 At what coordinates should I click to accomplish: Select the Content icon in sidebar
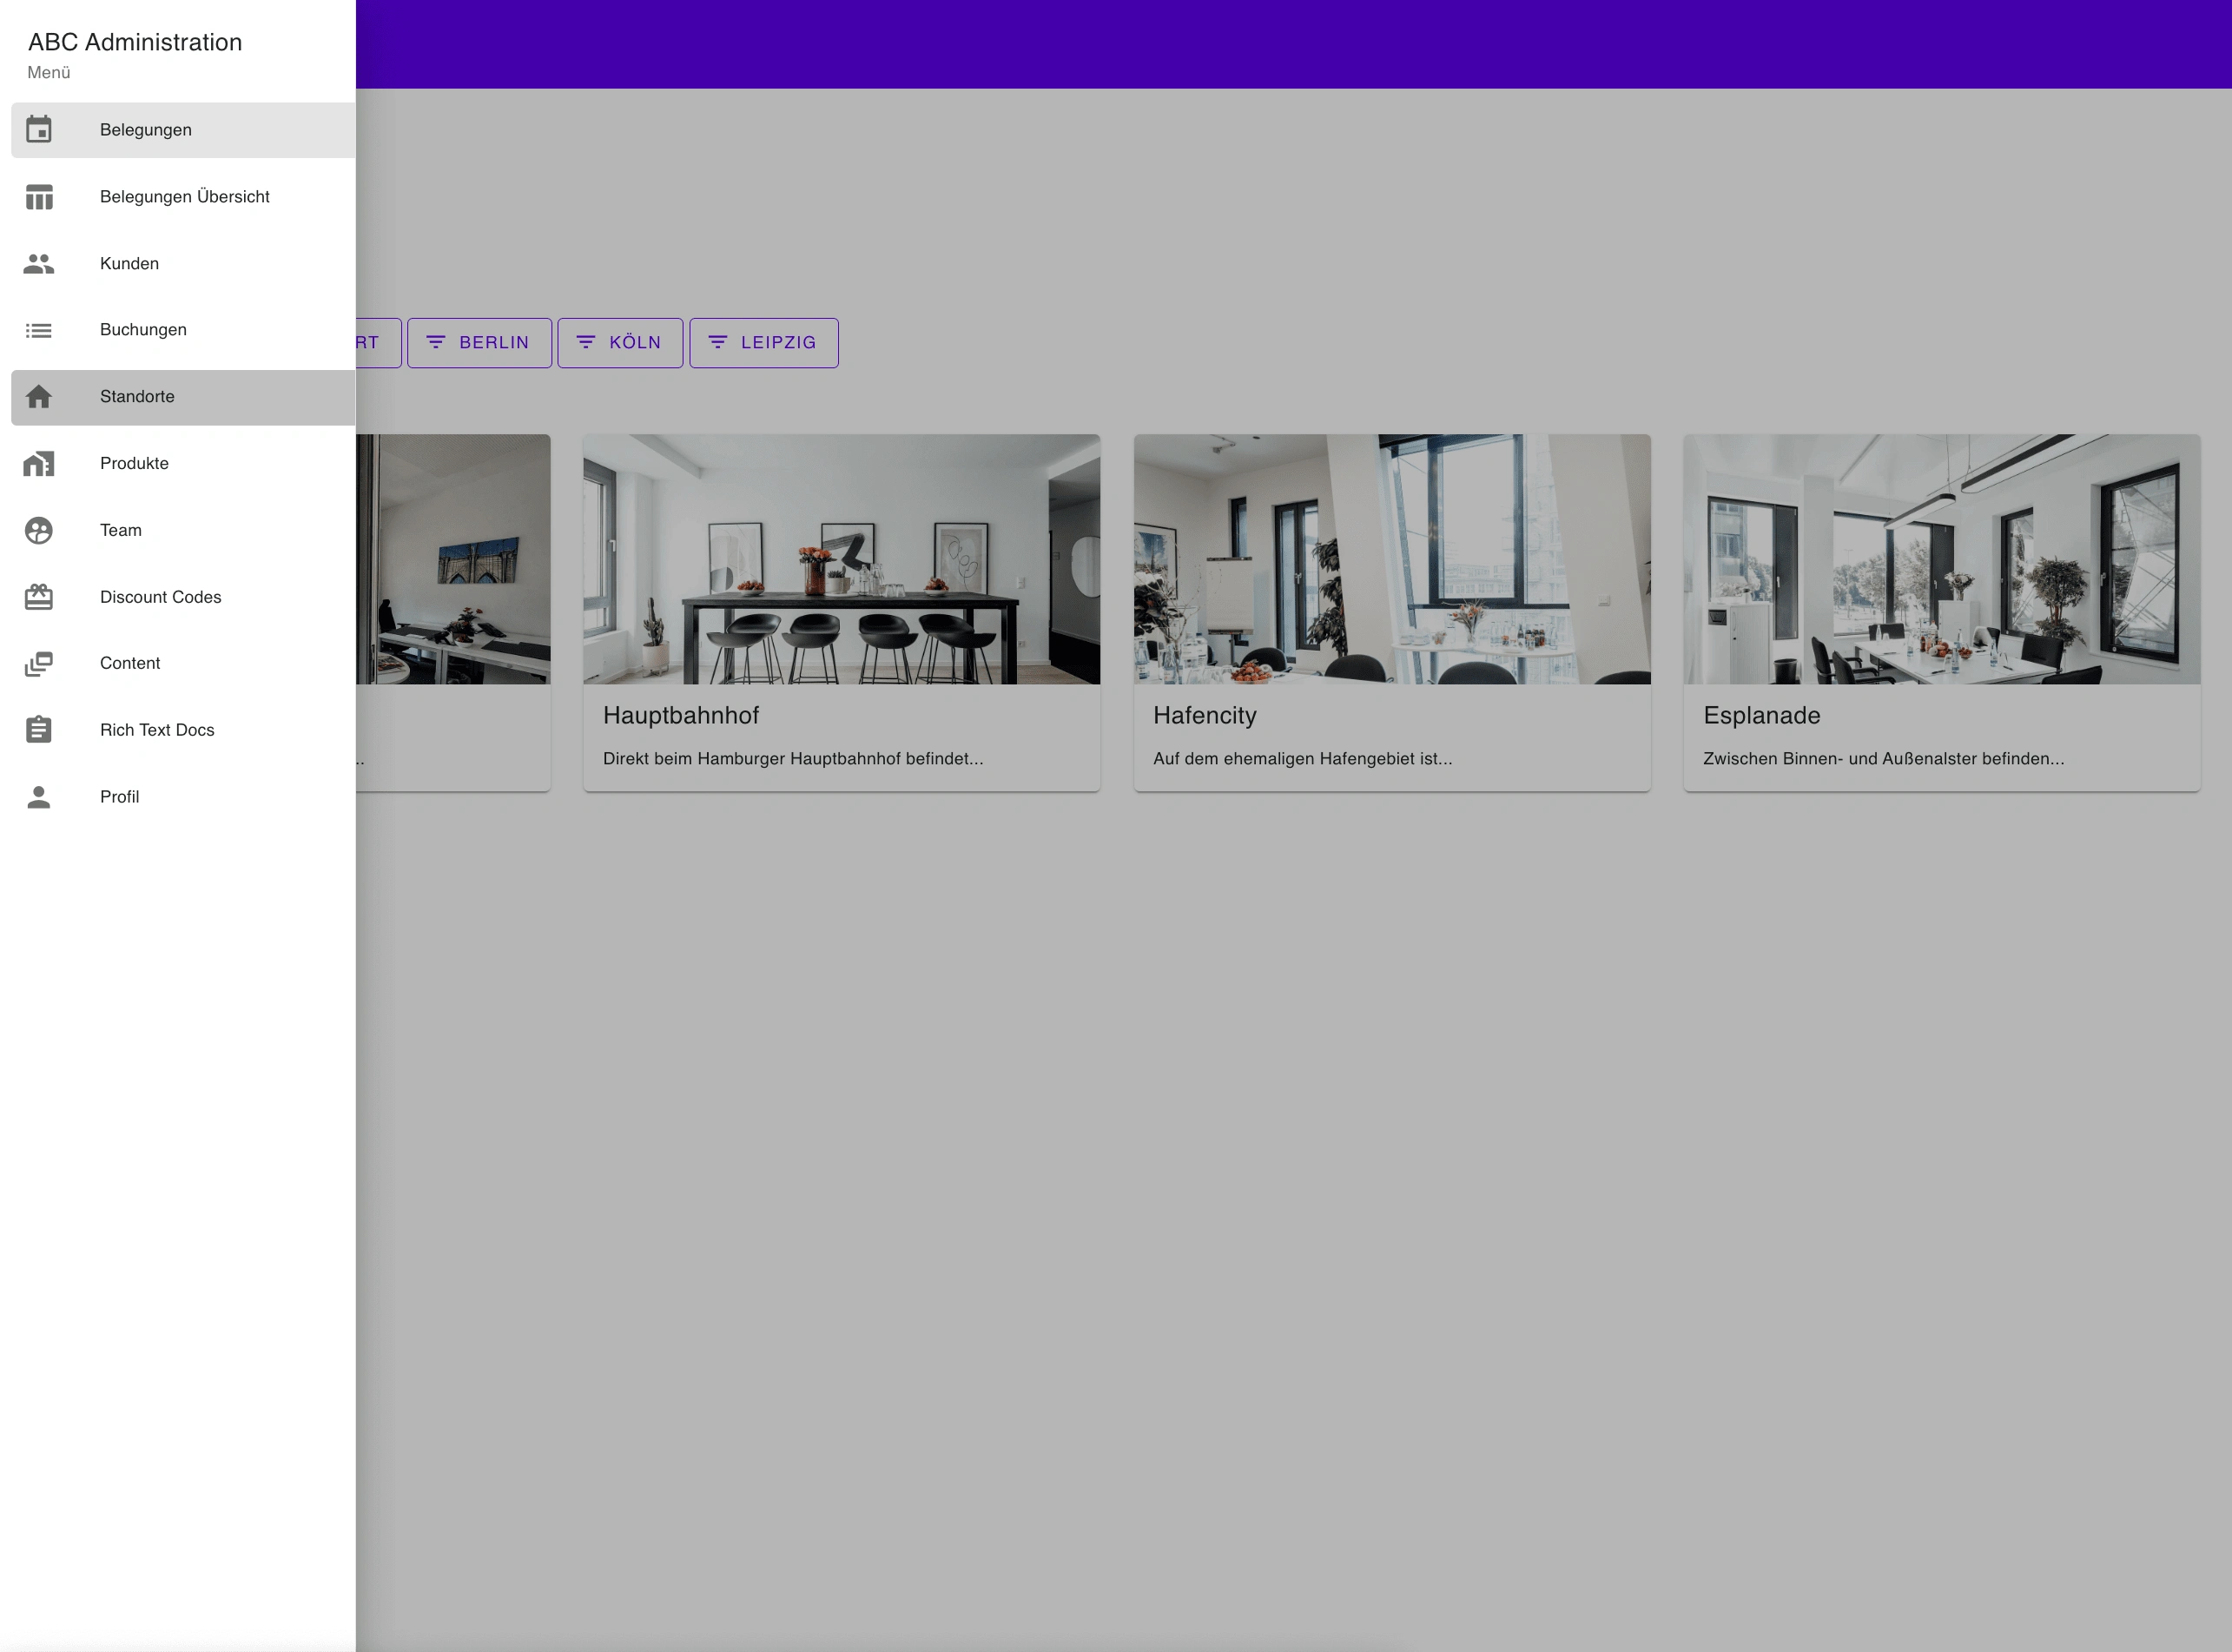[x=38, y=663]
